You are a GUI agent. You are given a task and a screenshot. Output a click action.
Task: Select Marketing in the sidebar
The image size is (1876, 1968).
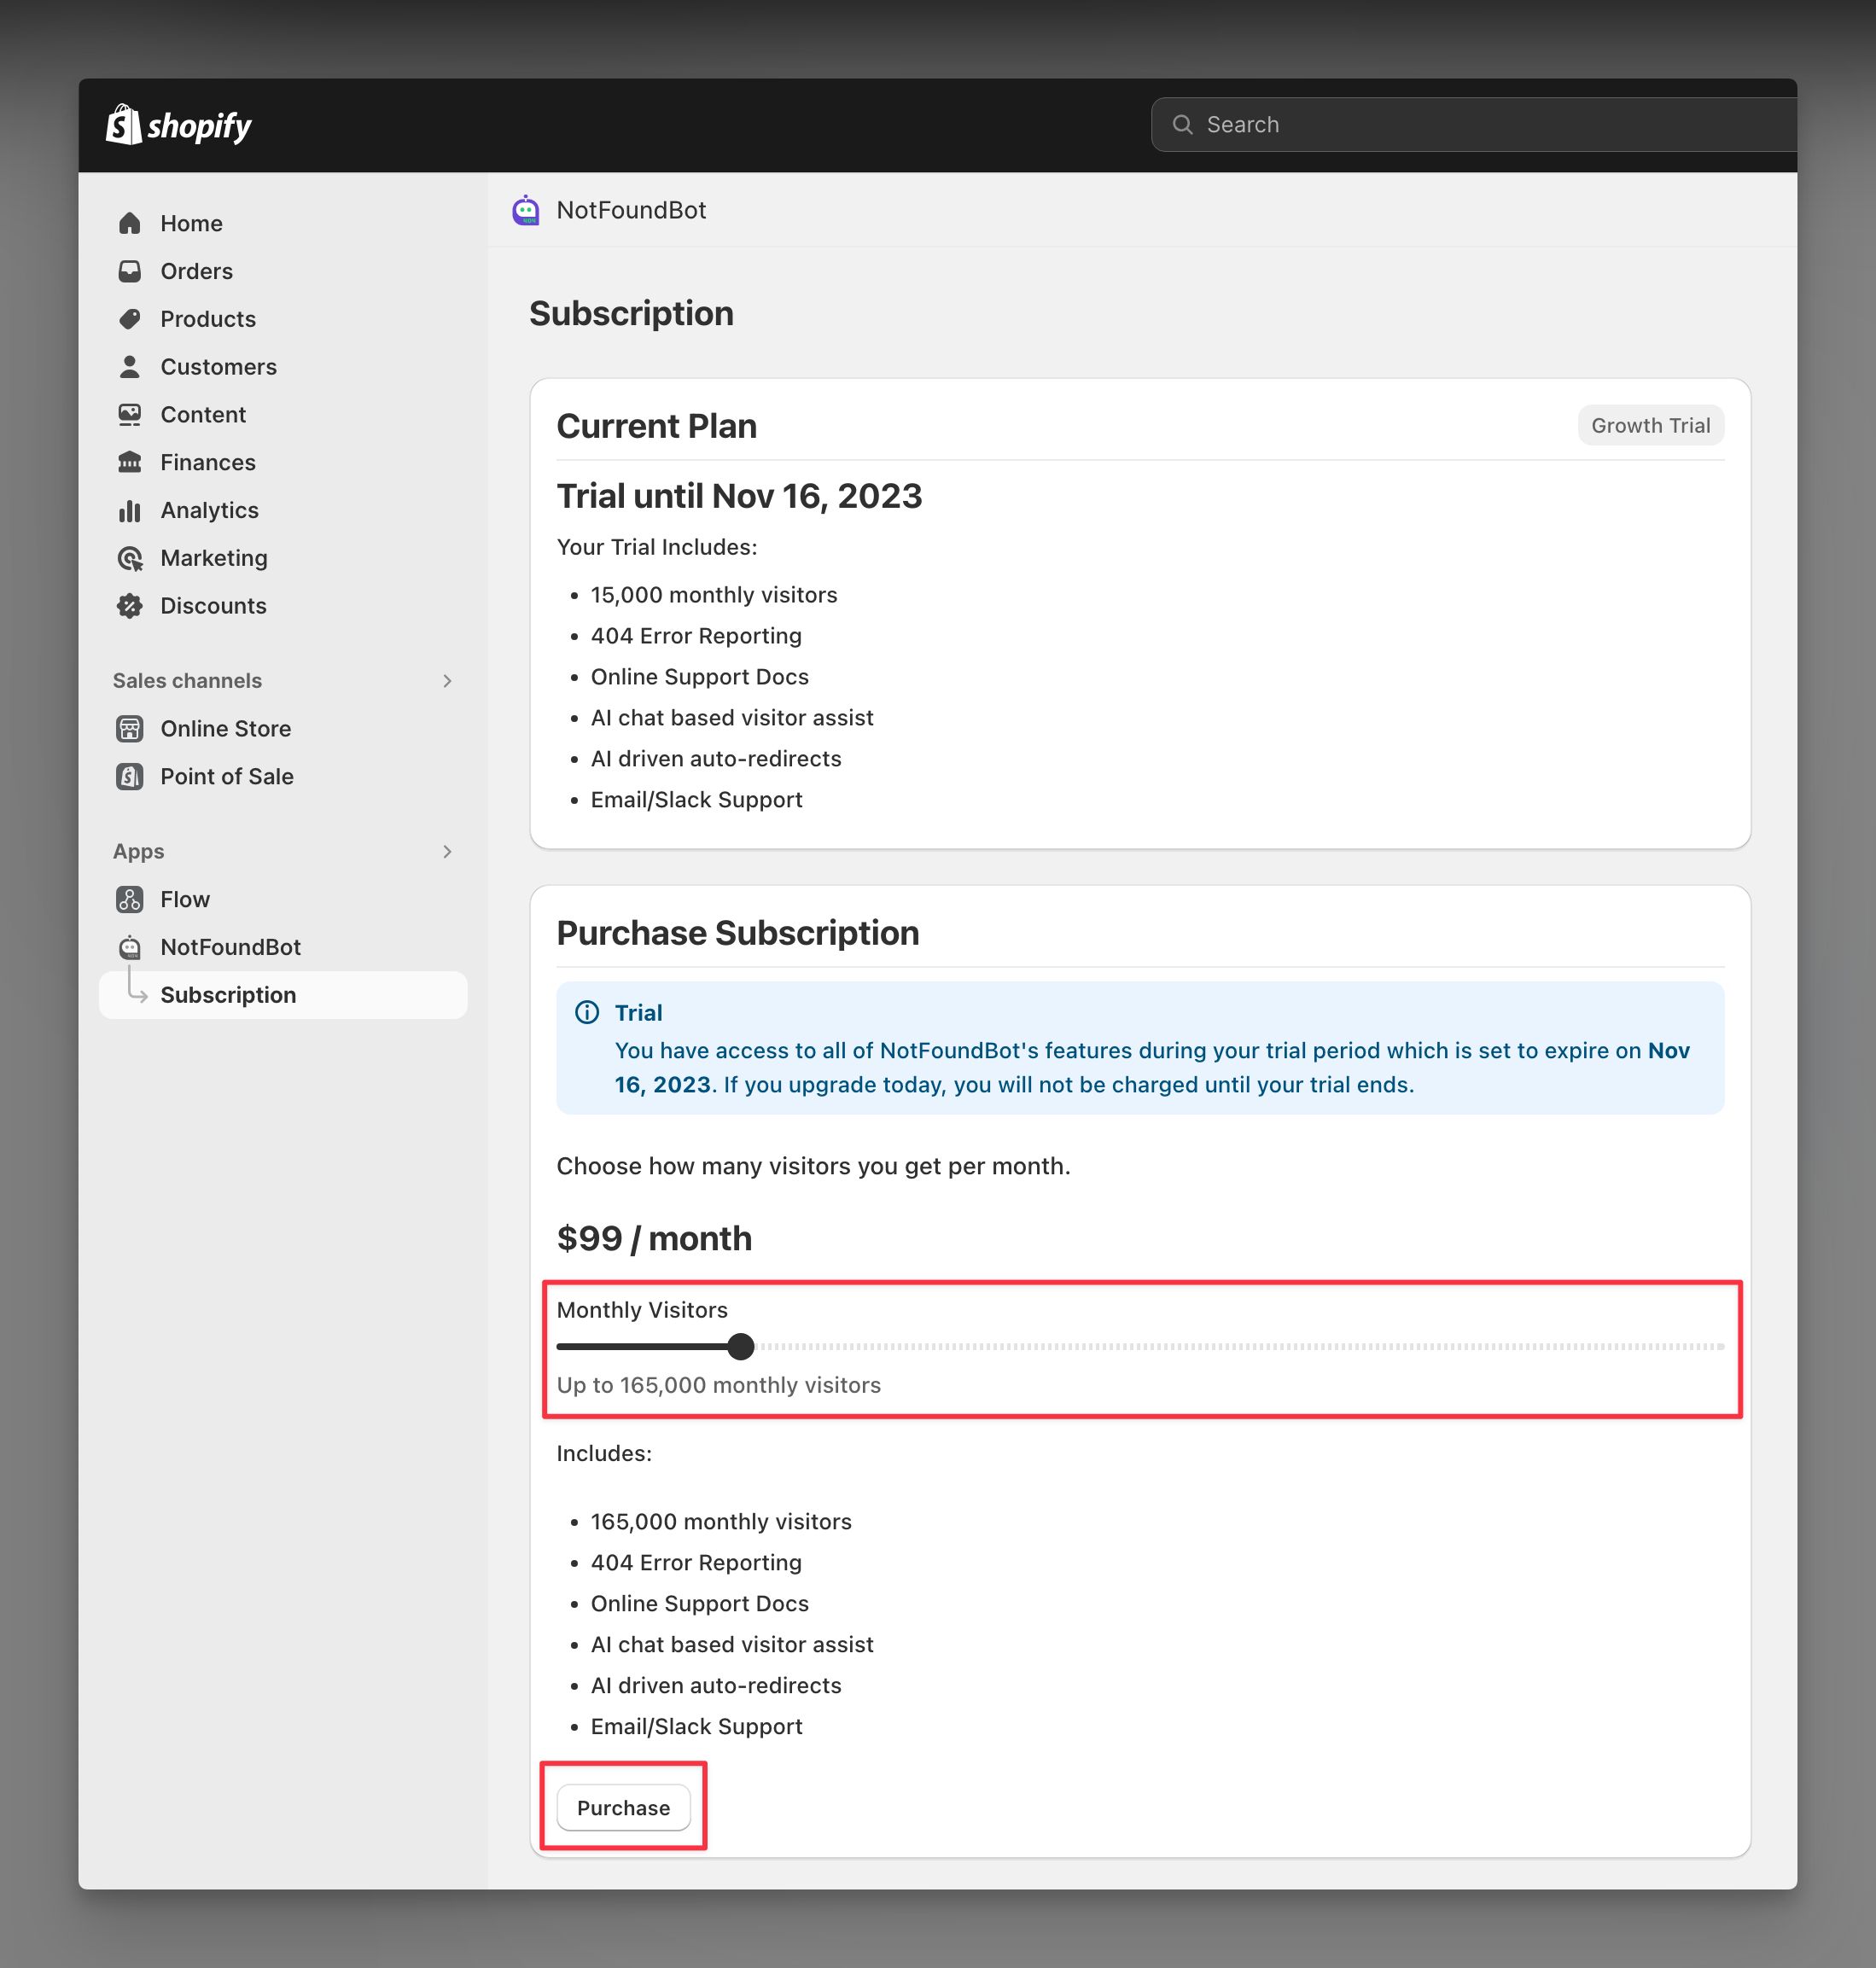283,558
